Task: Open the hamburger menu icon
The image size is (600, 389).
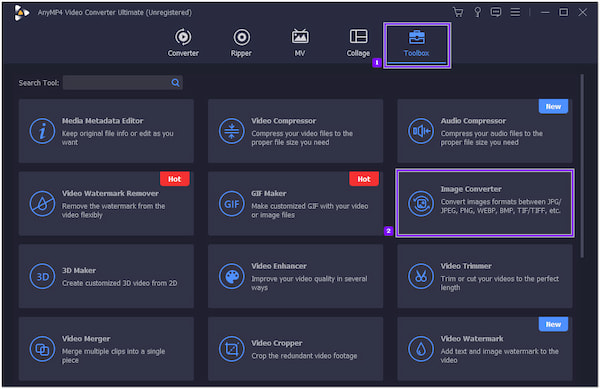Action: click(515, 12)
